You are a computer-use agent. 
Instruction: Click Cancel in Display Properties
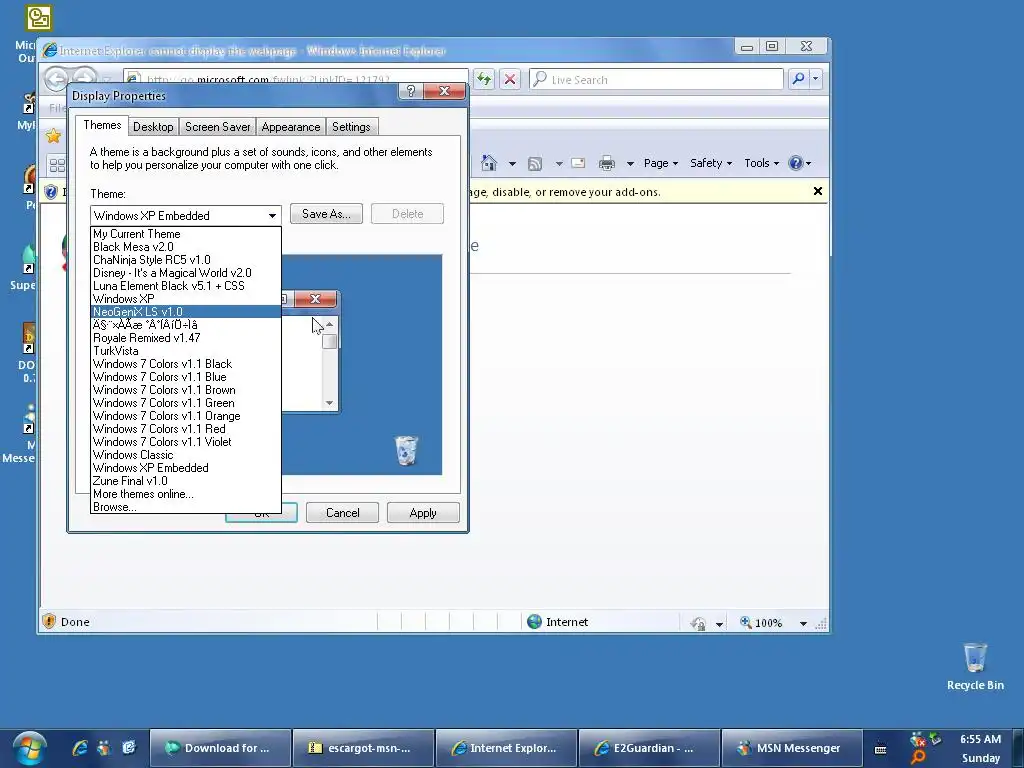click(342, 513)
